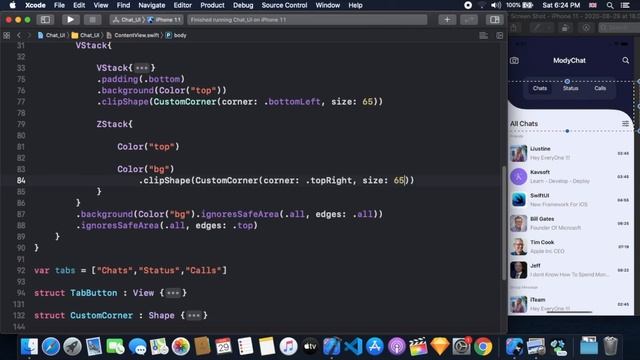The height and width of the screenshot is (360, 640).
Task: Open Sketch app in Dock
Action: (440, 347)
